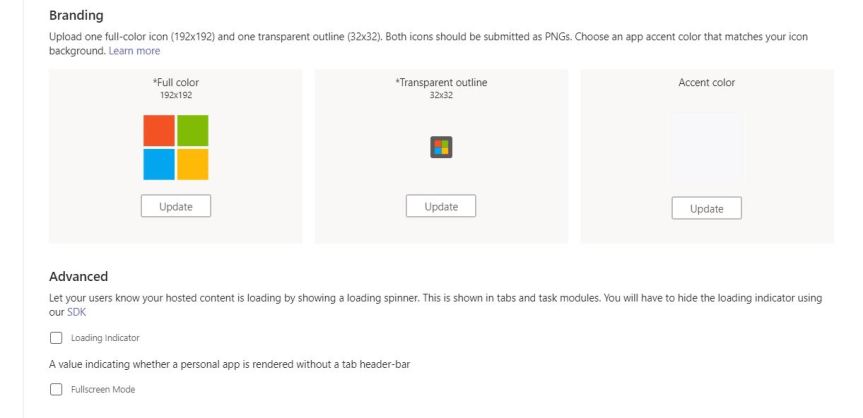Update the Full color icon
Screen dimensions: 863x418
(x=176, y=206)
